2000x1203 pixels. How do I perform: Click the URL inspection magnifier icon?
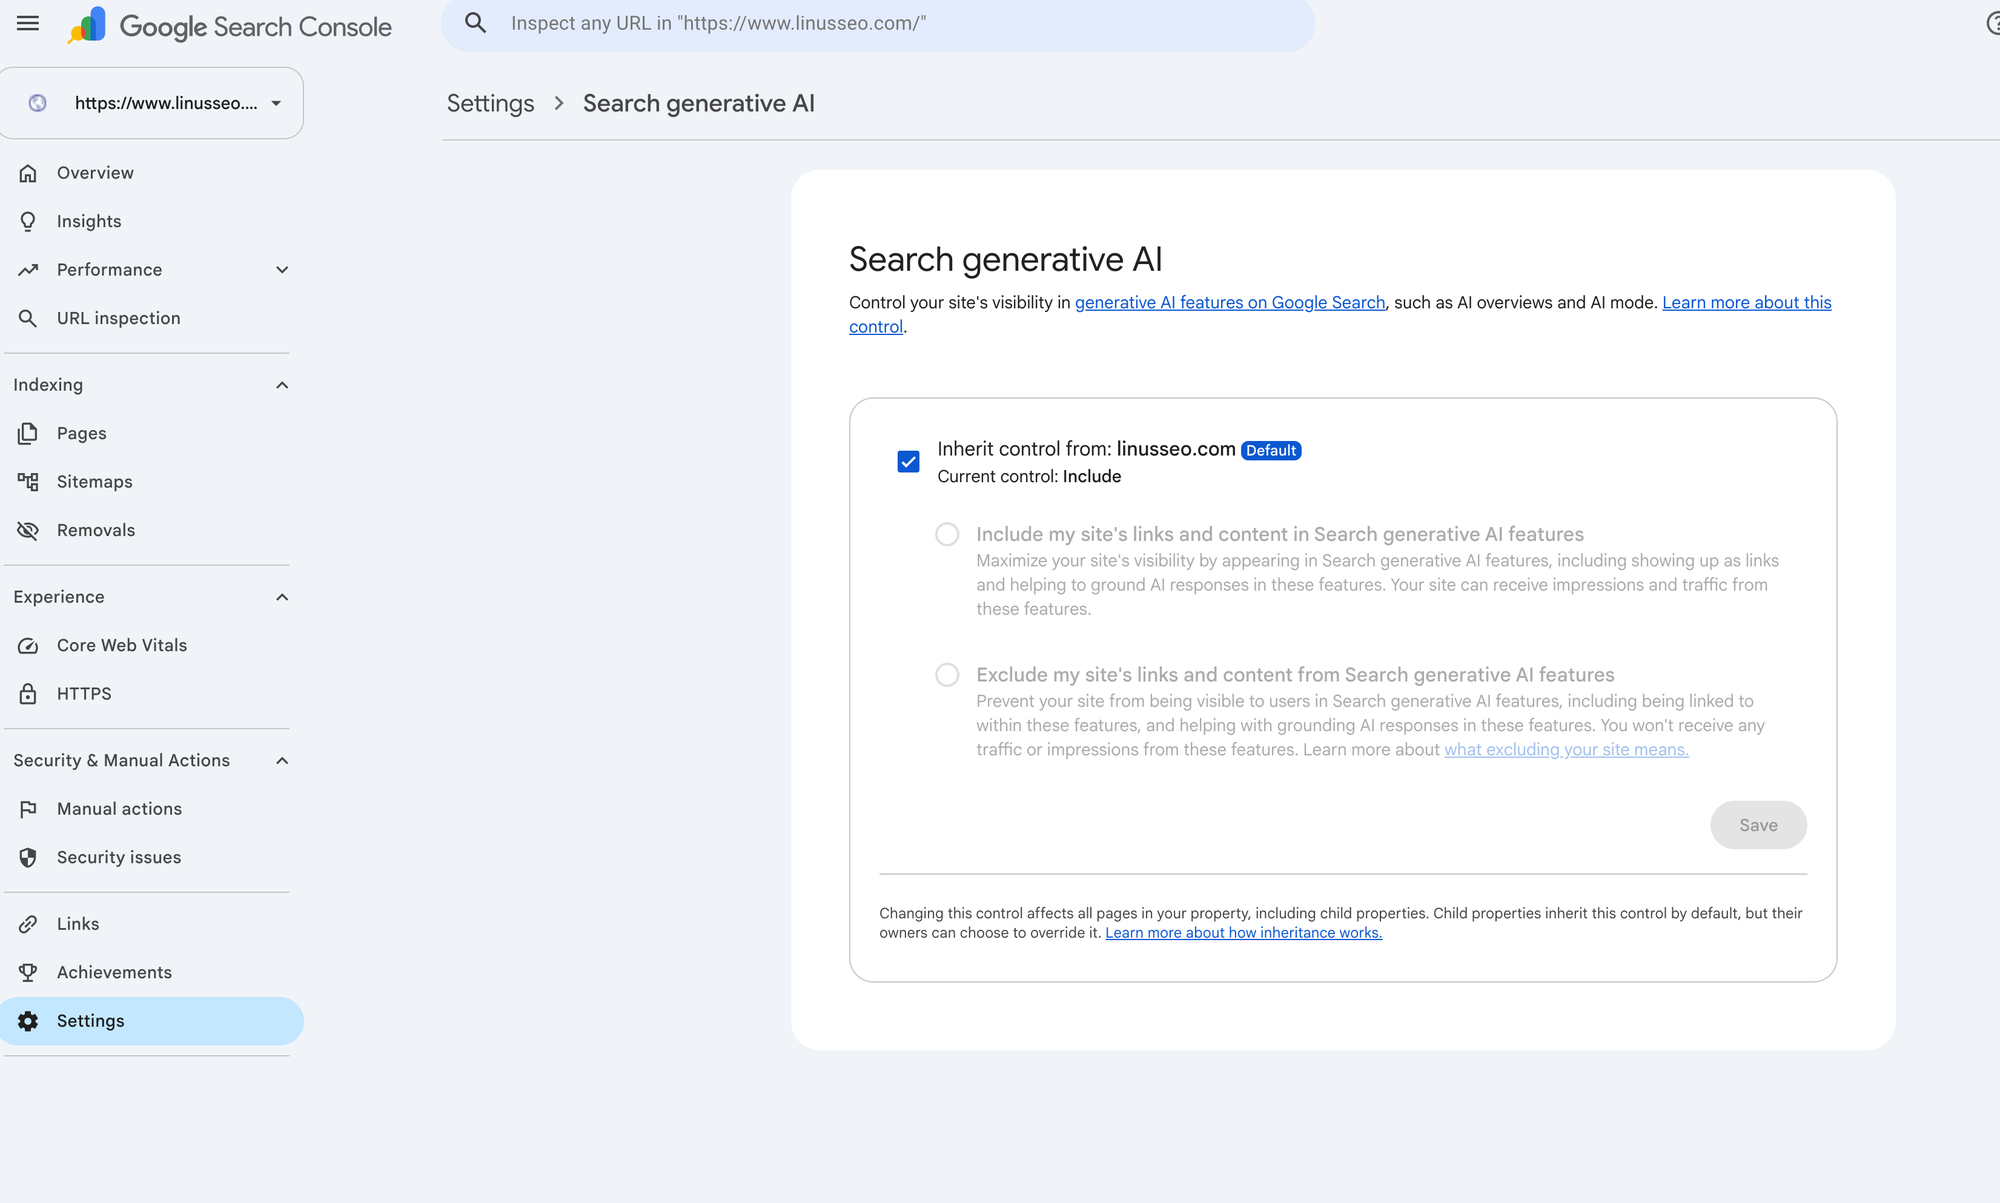(28, 318)
